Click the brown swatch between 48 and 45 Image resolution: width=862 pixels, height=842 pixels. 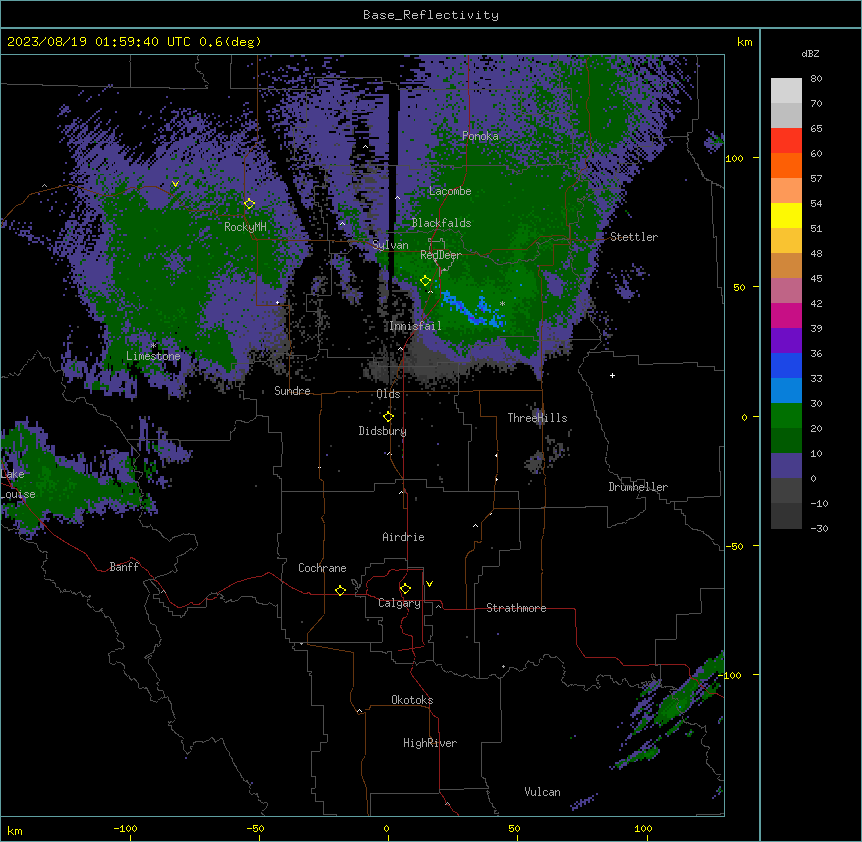pyautogui.click(x=786, y=265)
